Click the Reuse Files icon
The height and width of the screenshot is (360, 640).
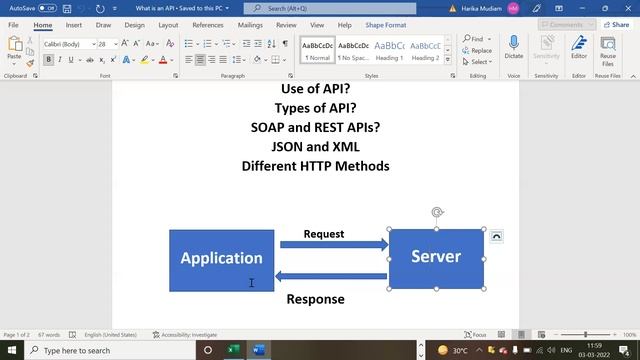pos(608,44)
